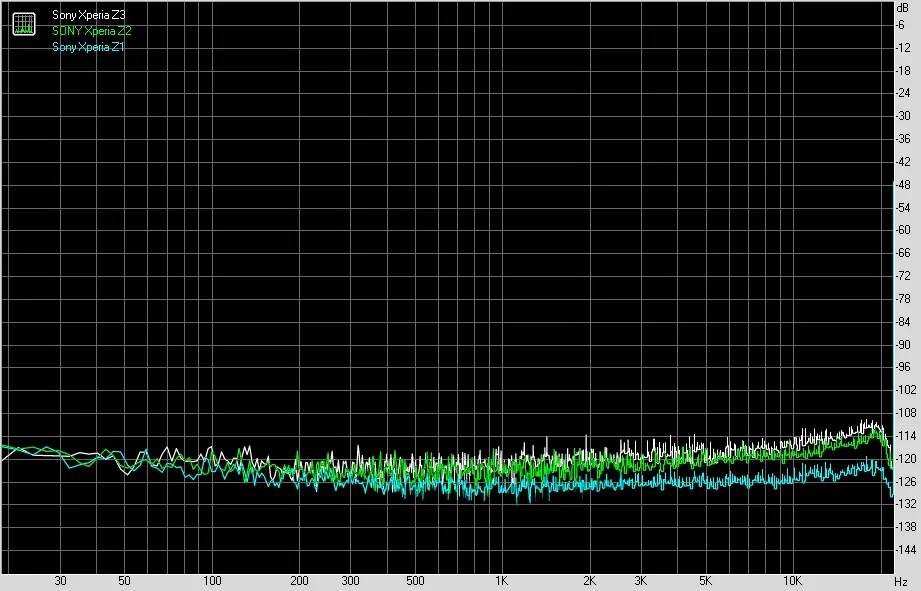Click the -78 dB axis value
This screenshot has height=591, width=921.
point(903,298)
